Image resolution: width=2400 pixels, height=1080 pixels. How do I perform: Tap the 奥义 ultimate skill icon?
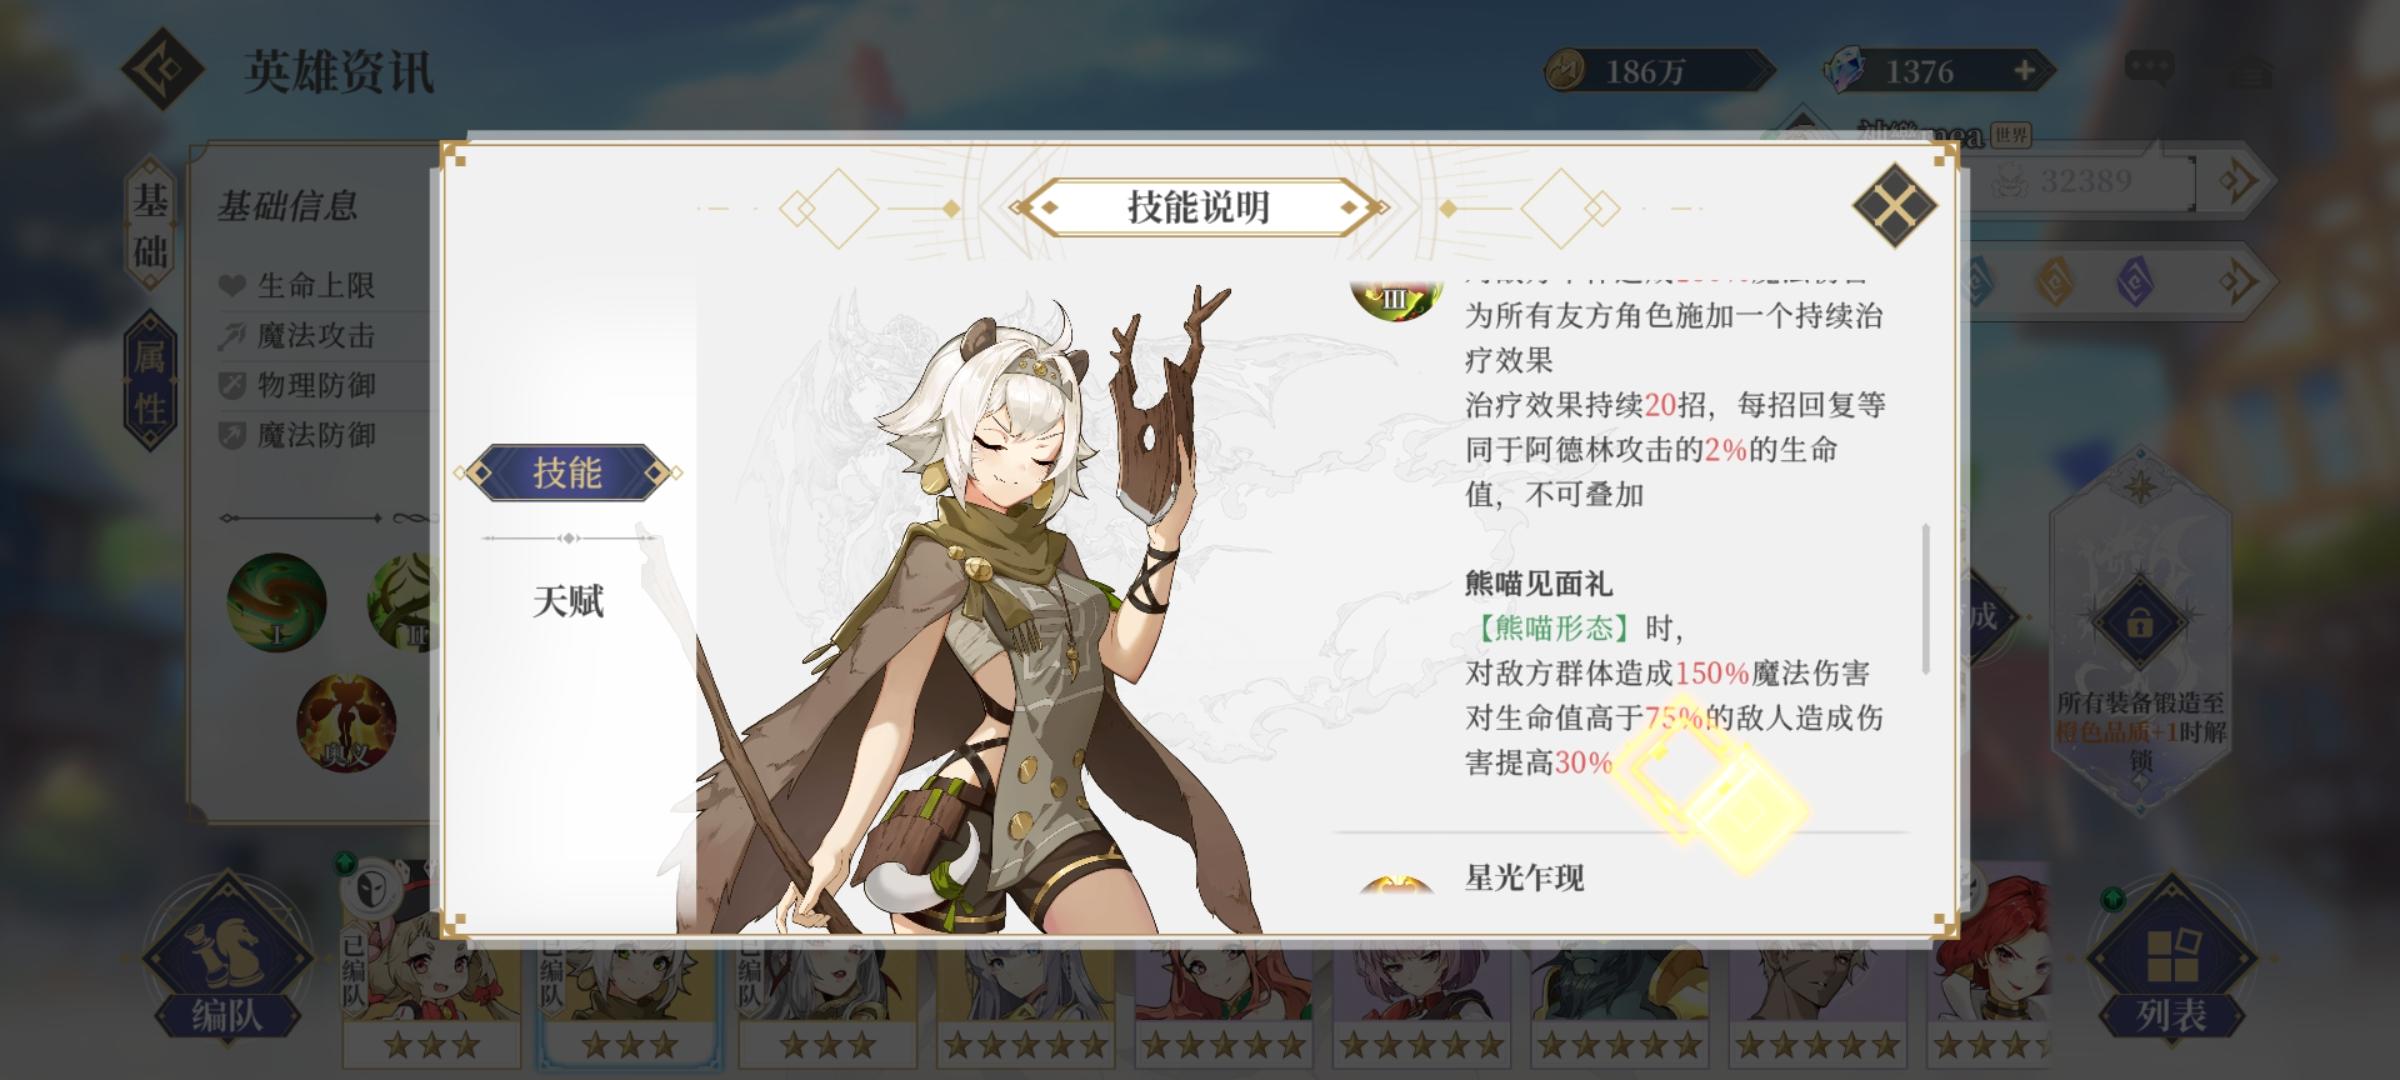pyautogui.click(x=346, y=722)
